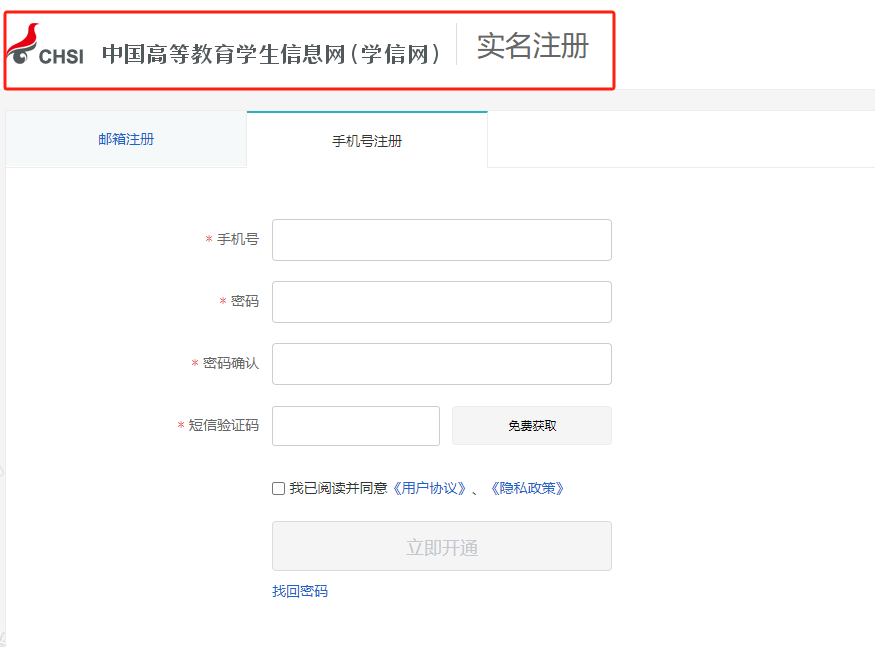Click into the 密码 input field
Screen dimensions: 875x647
(441, 302)
